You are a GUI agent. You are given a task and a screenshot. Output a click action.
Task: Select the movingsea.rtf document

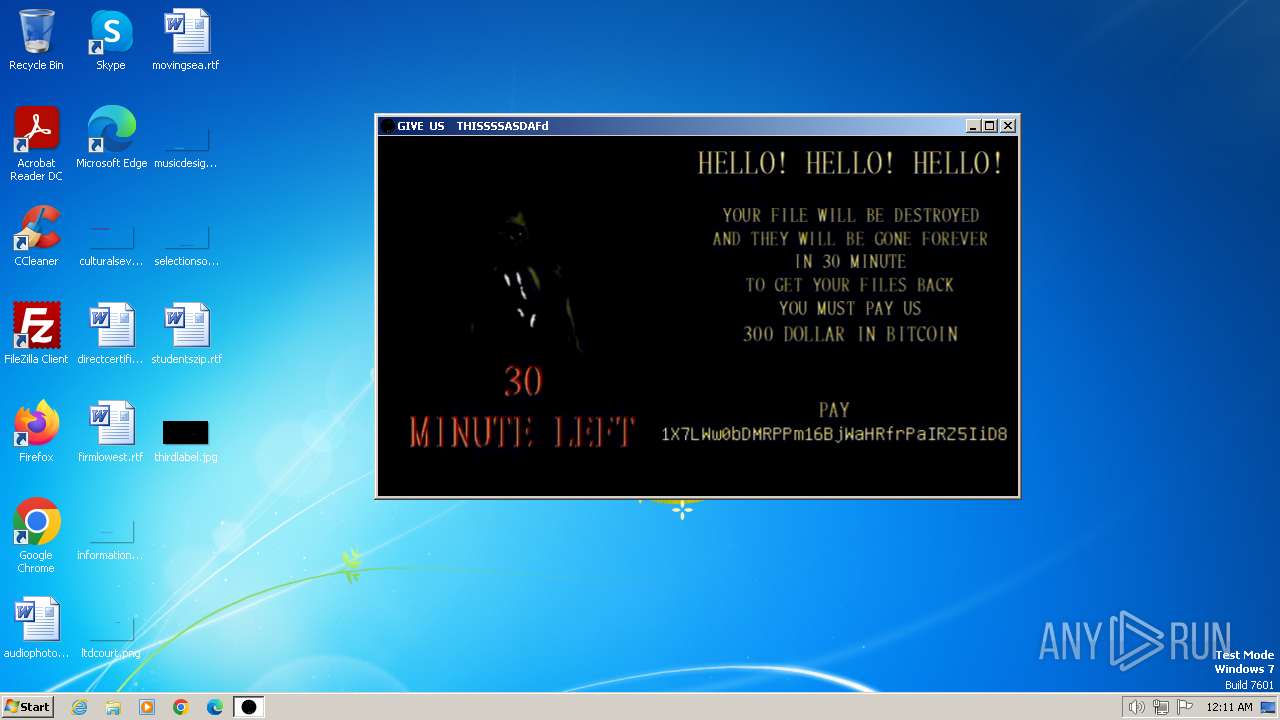(186, 40)
